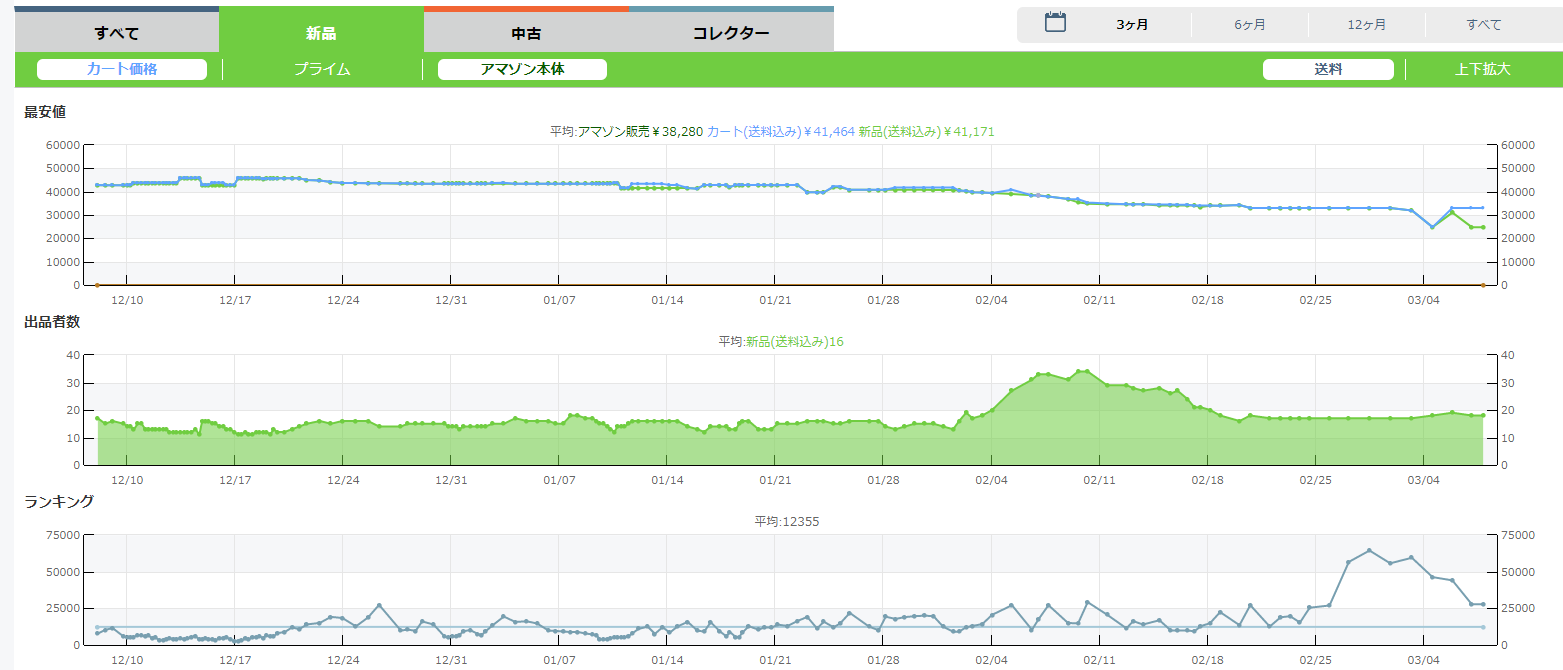Switch to the コレクター tab
1563x670 pixels.
click(731, 33)
